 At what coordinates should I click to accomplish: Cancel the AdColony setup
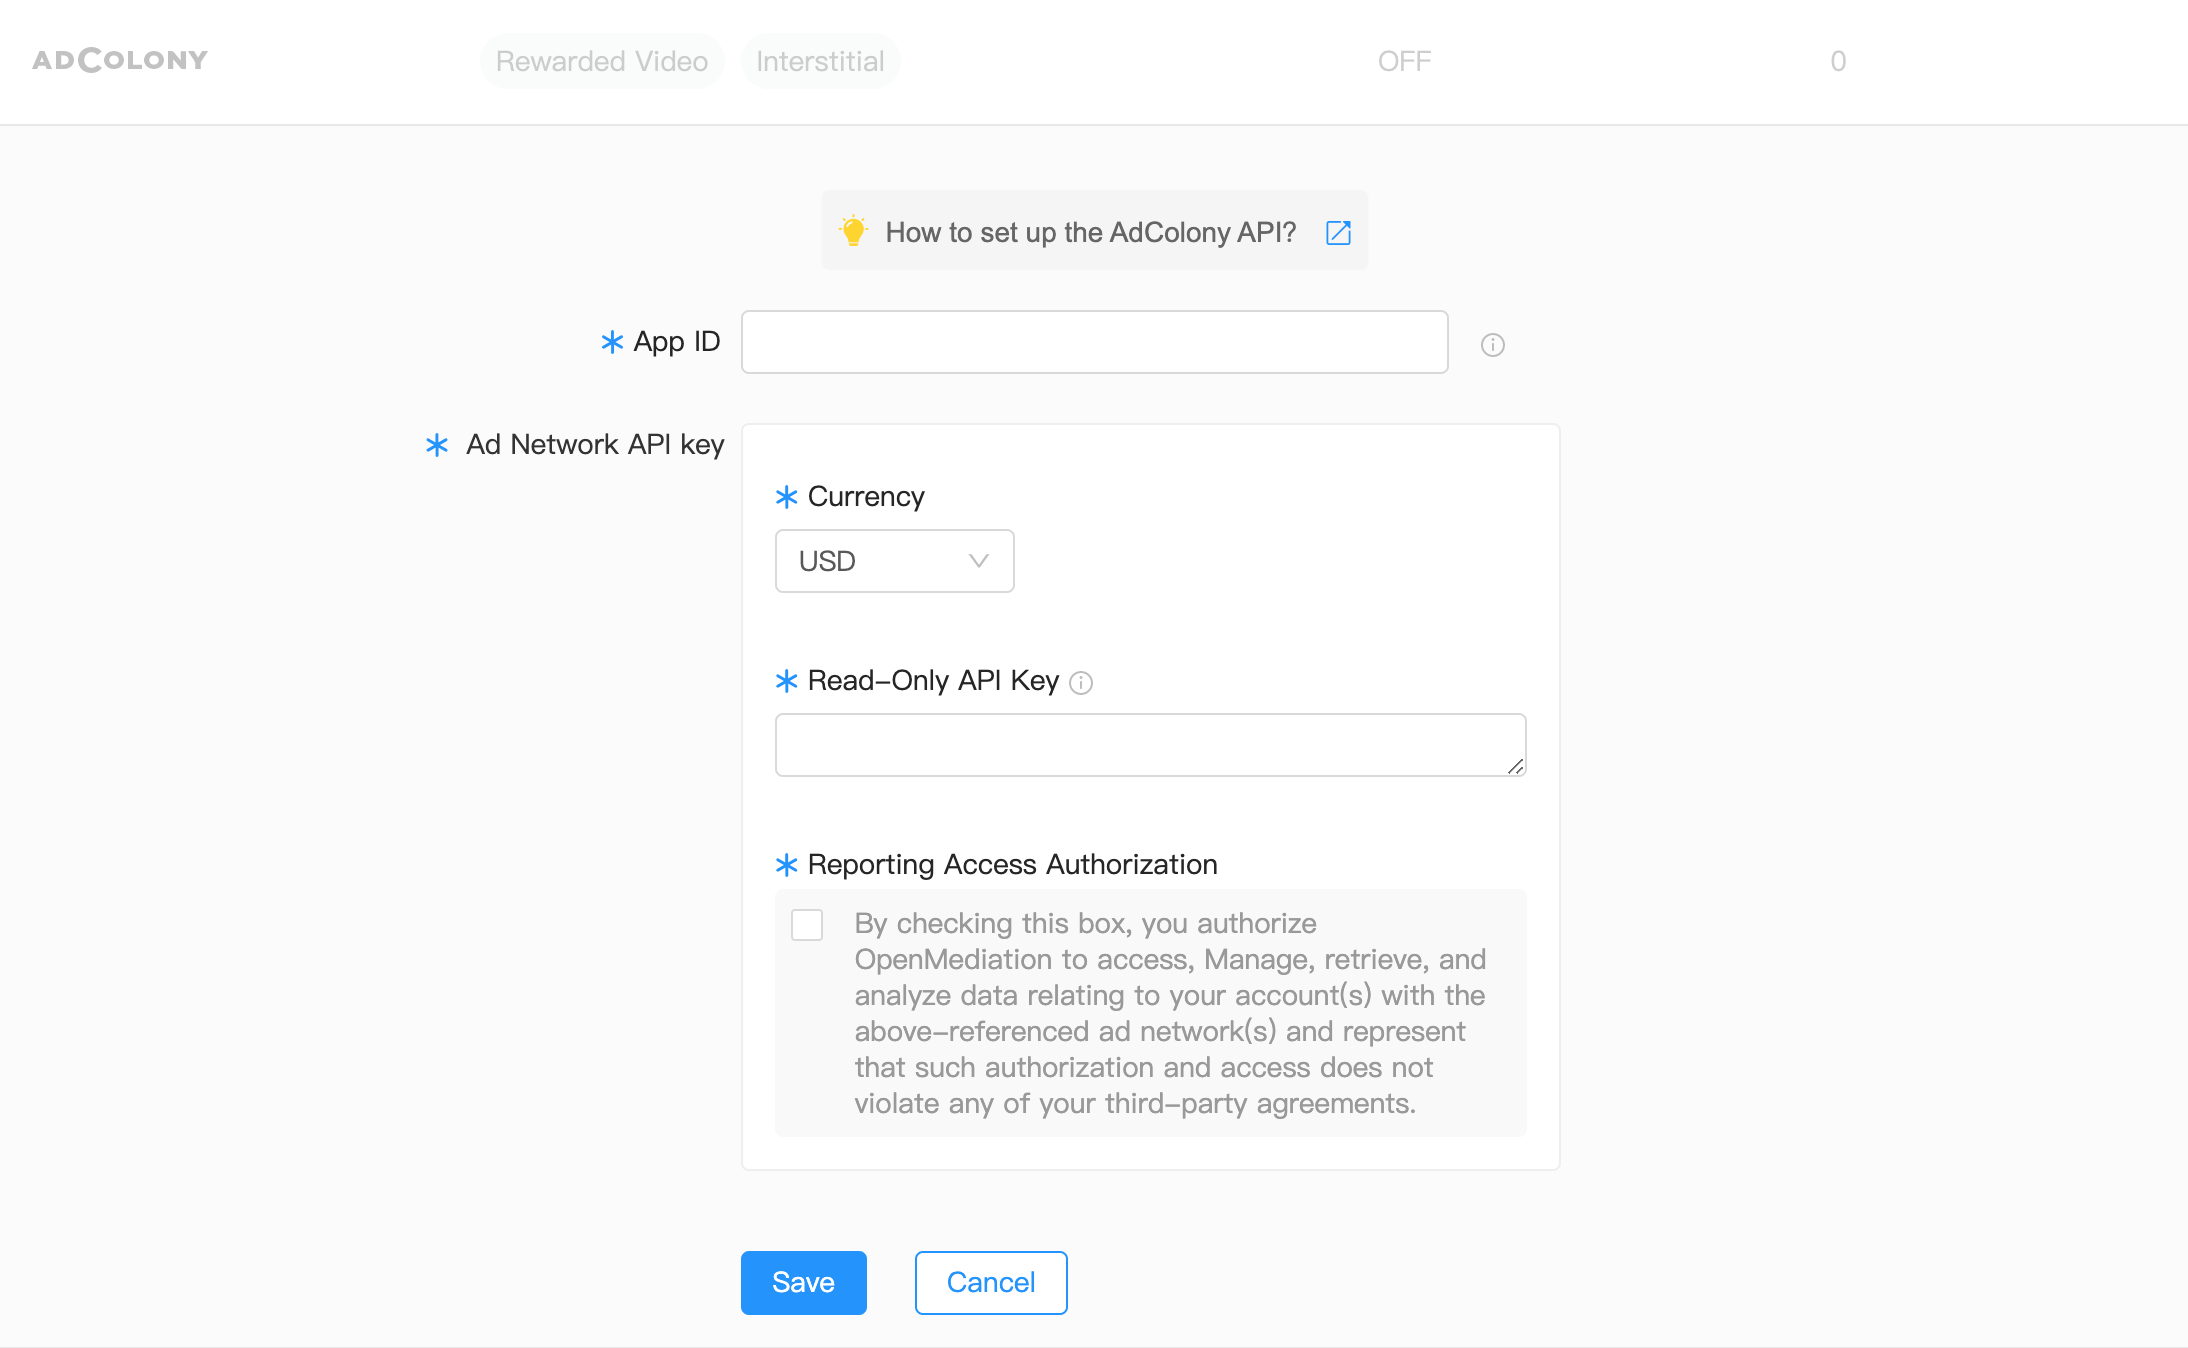[990, 1283]
